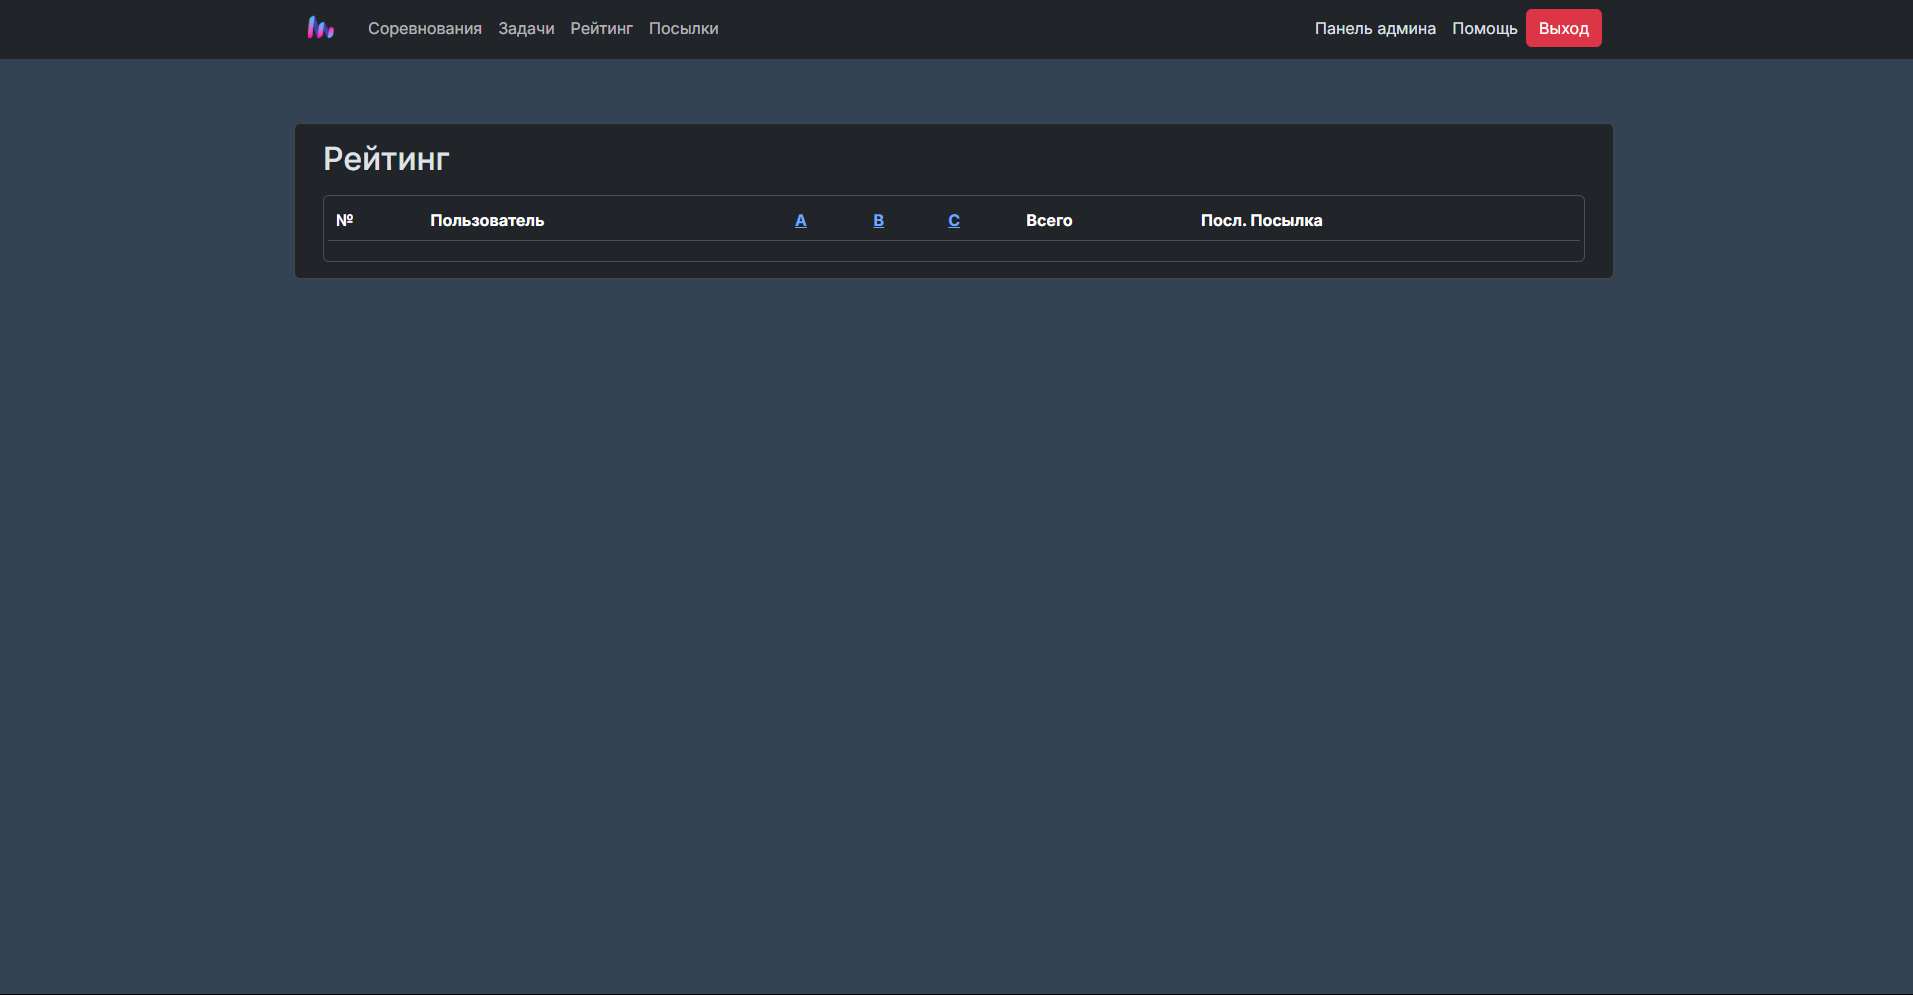This screenshot has height=995, width=1913.
Task: Click the empty table row below headers
Action: (953, 250)
